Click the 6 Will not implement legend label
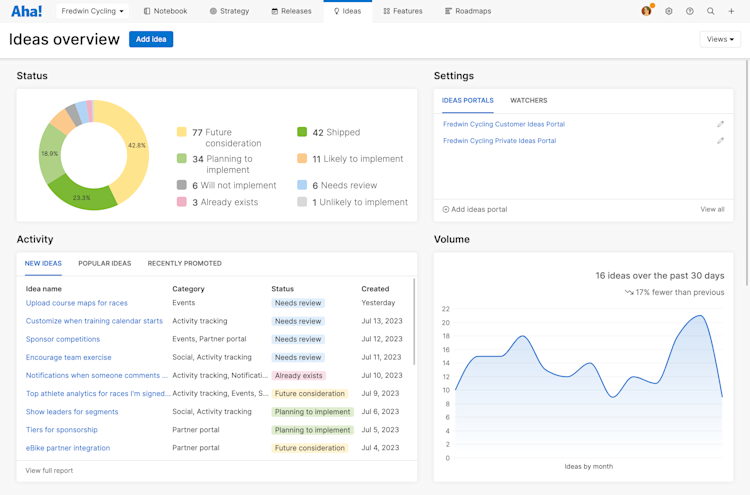 234,185
